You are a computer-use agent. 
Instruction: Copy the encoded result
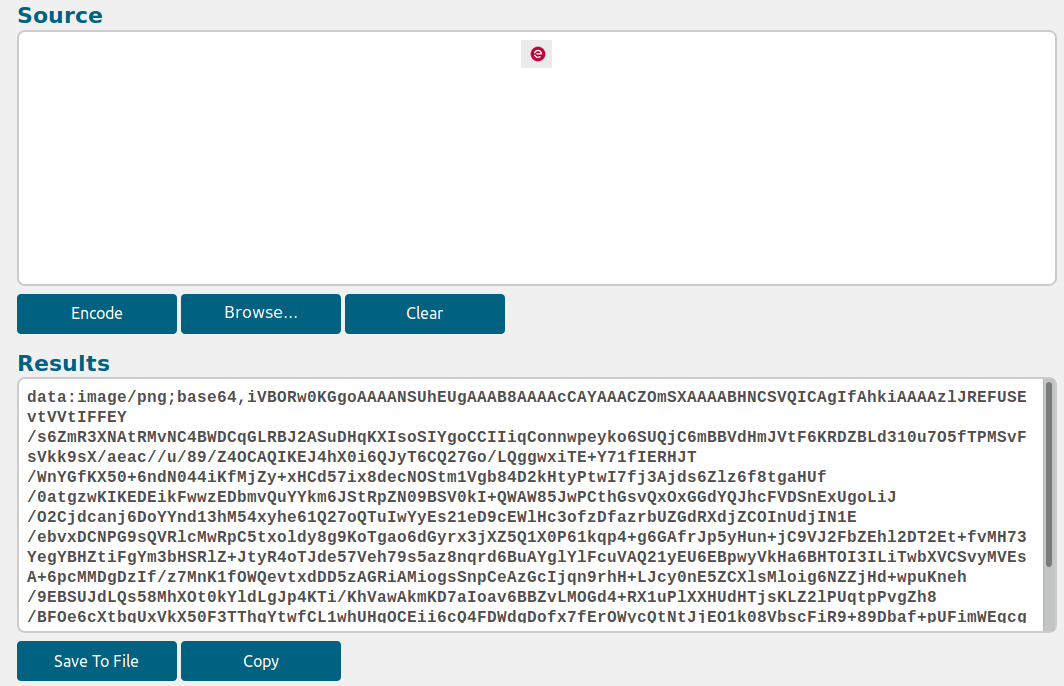(x=260, y=661)
